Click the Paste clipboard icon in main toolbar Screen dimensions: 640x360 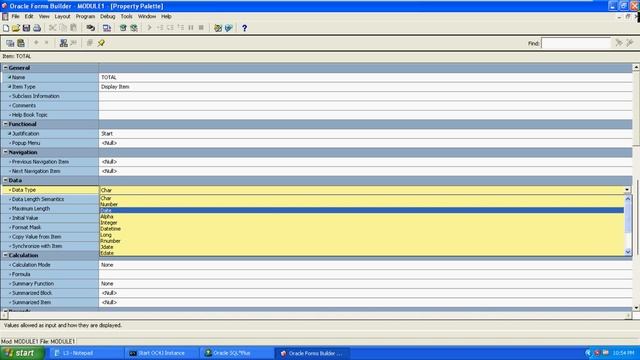click(x=73, y=28)
